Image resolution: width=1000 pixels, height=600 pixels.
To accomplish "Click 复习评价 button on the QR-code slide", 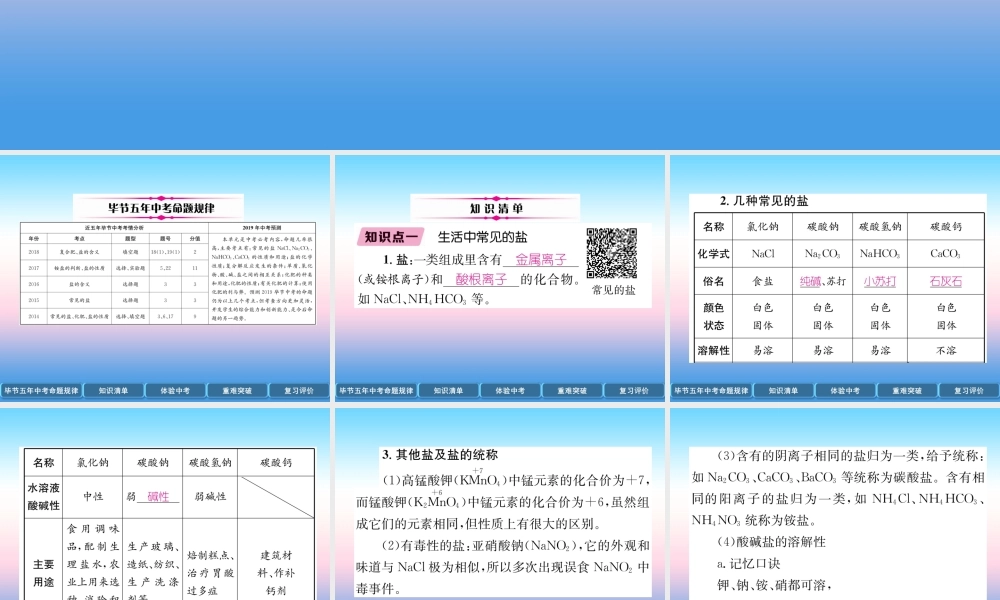I will coord(633,391).
